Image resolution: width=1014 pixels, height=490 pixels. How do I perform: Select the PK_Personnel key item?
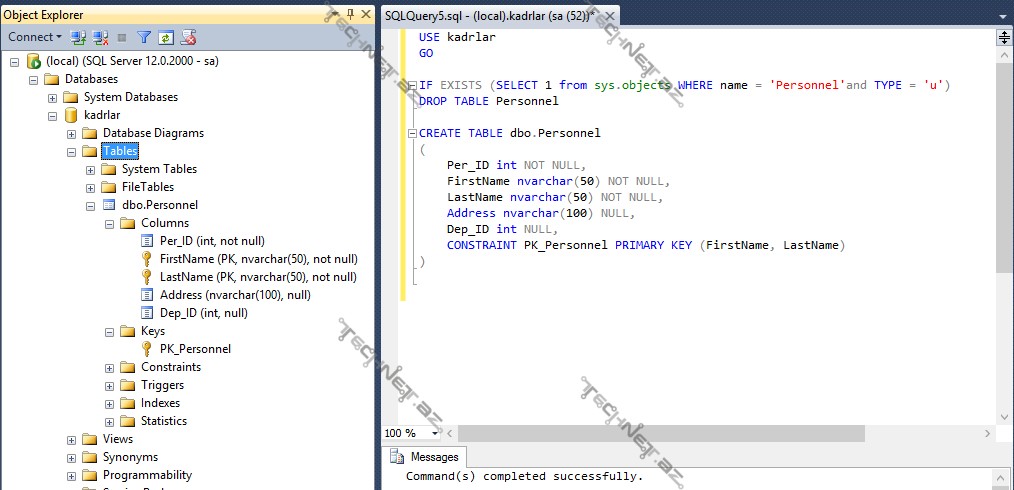(195, 349)
